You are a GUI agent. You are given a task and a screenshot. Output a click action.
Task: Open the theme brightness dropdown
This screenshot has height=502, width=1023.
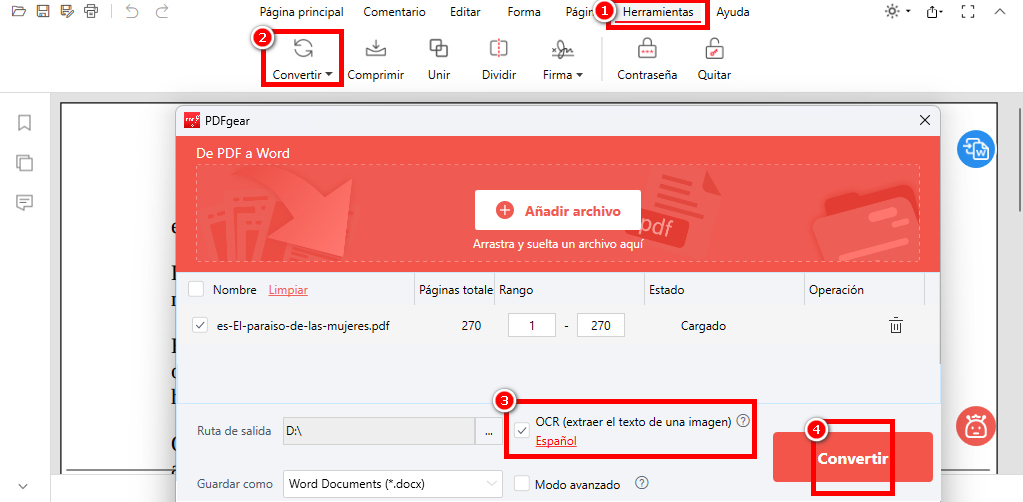coord(897,11)
